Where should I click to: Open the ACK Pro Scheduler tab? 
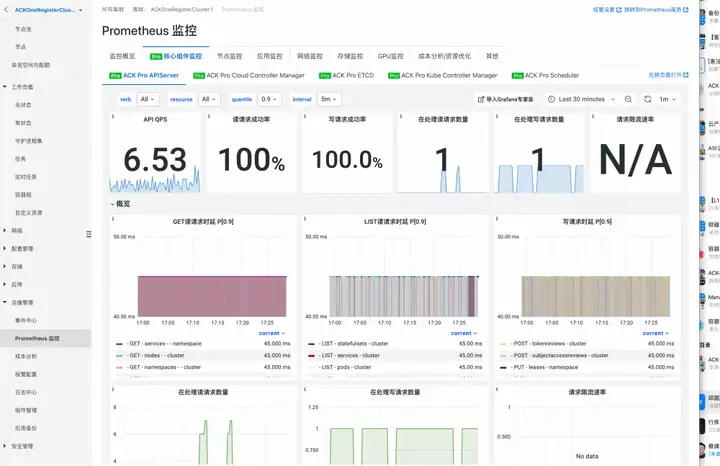pyautogui.click(x=546, y=75)
